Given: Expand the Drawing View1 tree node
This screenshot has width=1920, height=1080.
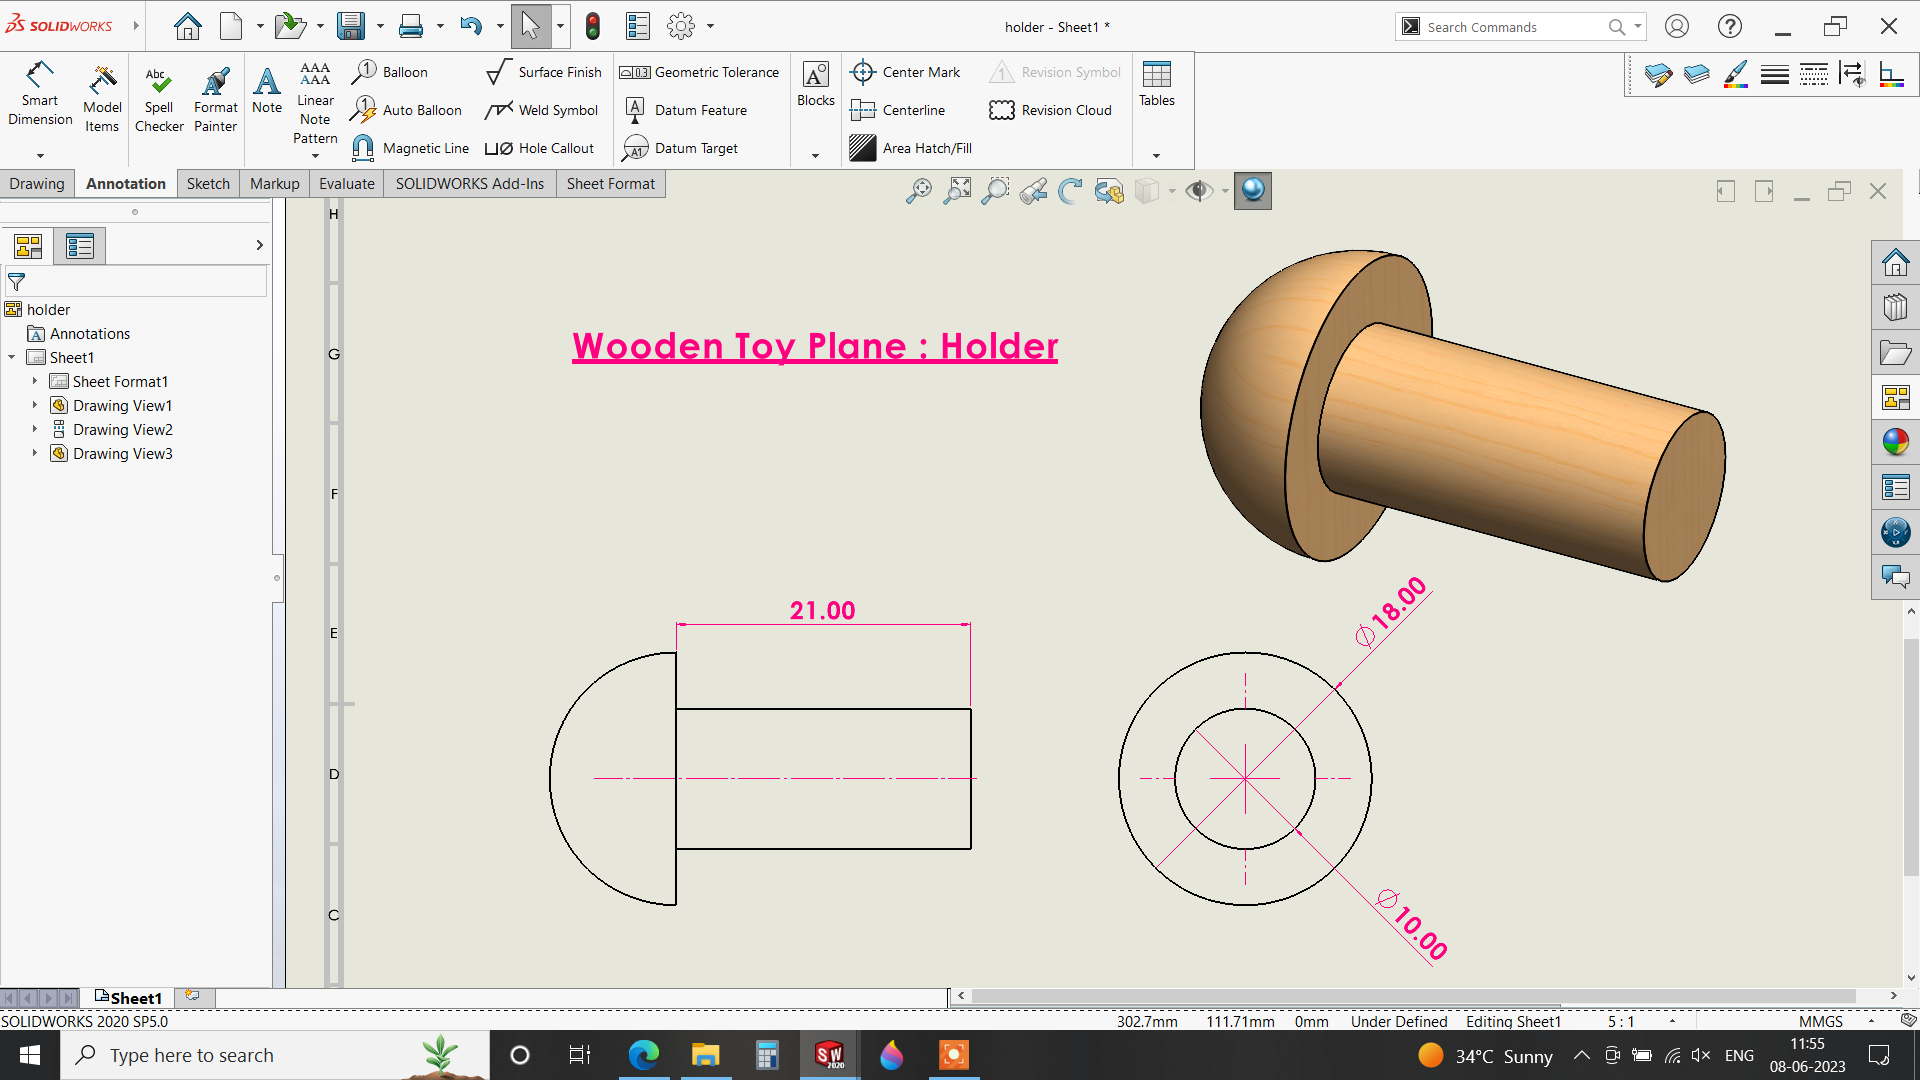Looking at the screenshot, I should tap(35, 405).
